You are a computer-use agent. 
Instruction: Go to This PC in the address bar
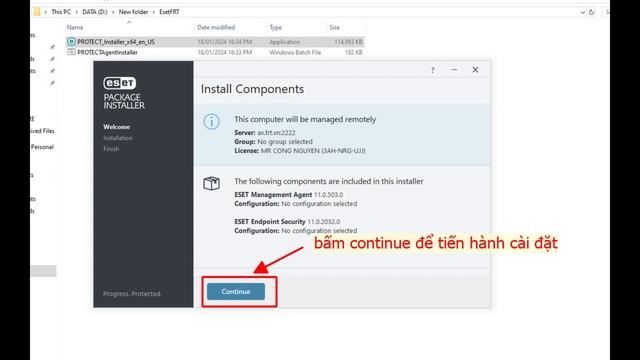61,12
